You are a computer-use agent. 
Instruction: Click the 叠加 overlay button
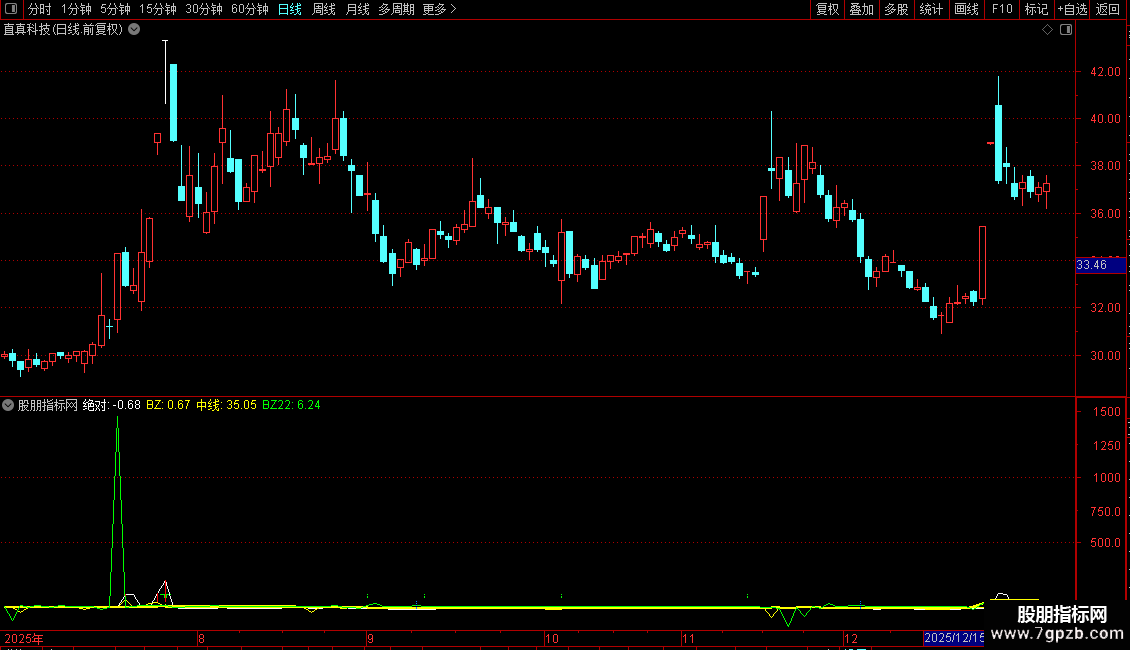(x=861, y=9)
